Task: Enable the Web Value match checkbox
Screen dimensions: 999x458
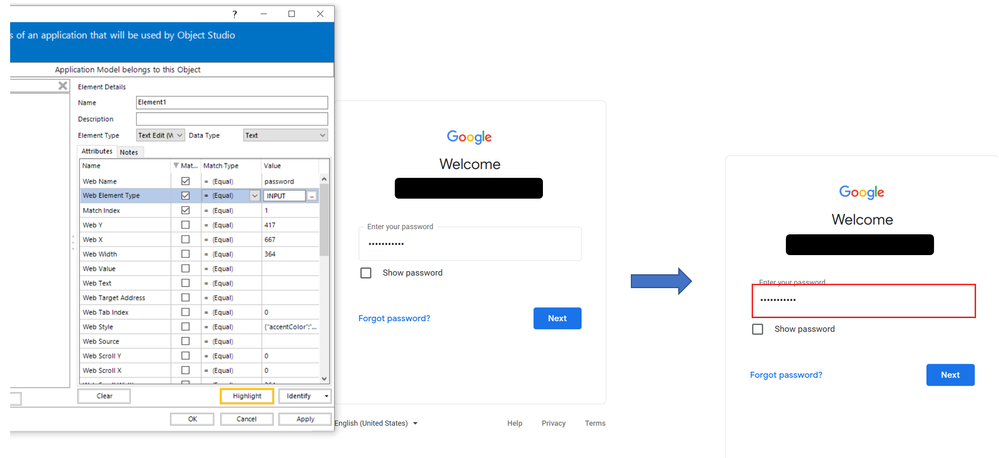Action: [185, 268]
